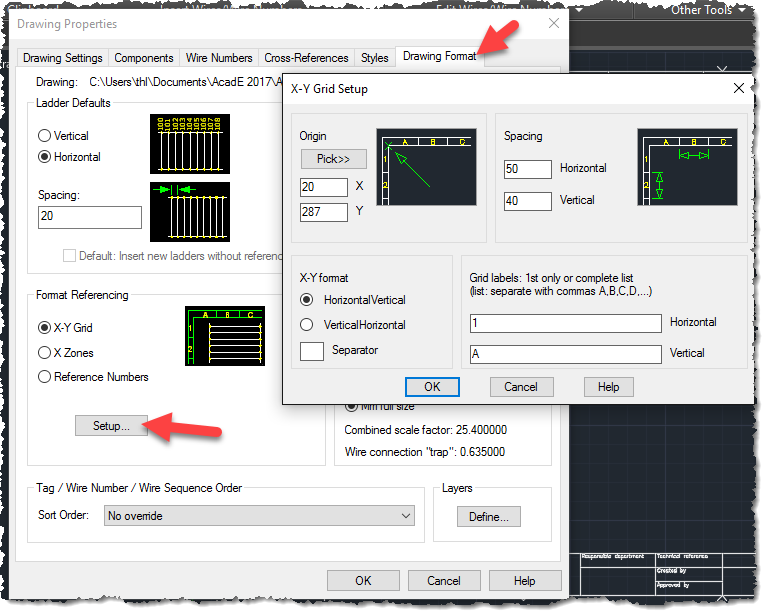Select X Zones format referencing
Image resolution: width=768 pixels, height=615 pixels.
tap(66, 353)
